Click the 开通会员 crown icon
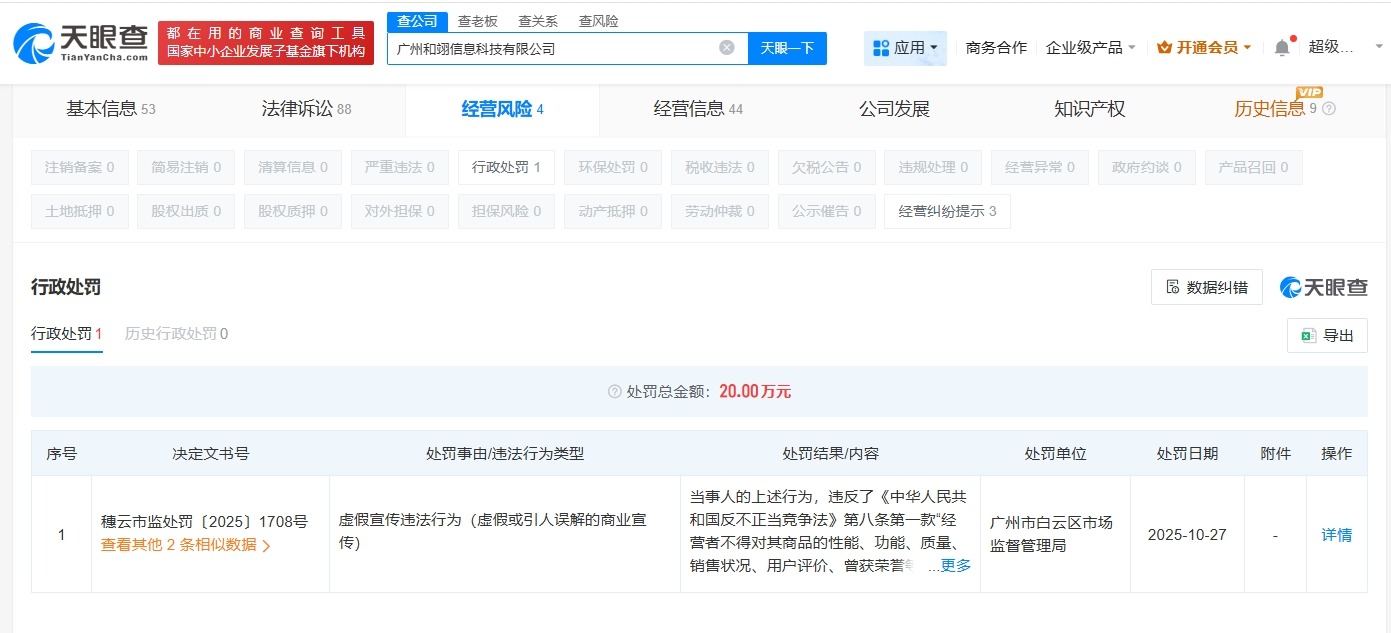1391x633 pixels. point(1166,46)
